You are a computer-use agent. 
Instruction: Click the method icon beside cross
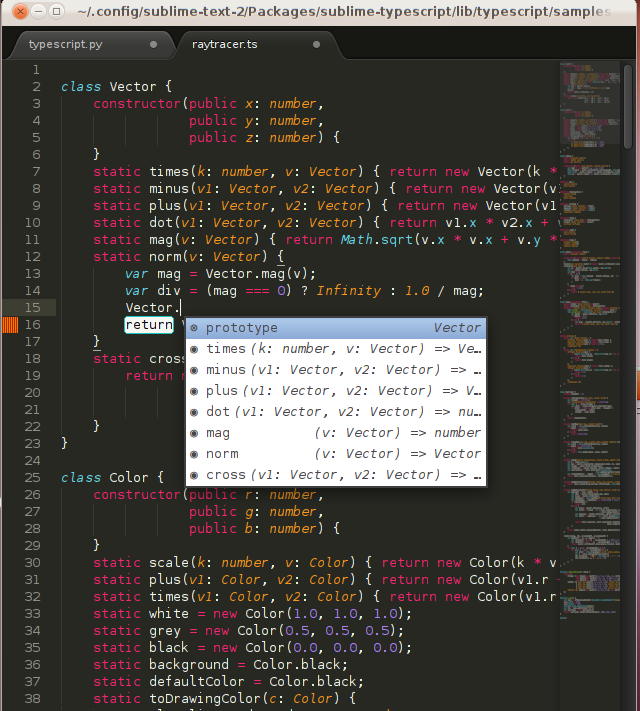pos(194,475)
